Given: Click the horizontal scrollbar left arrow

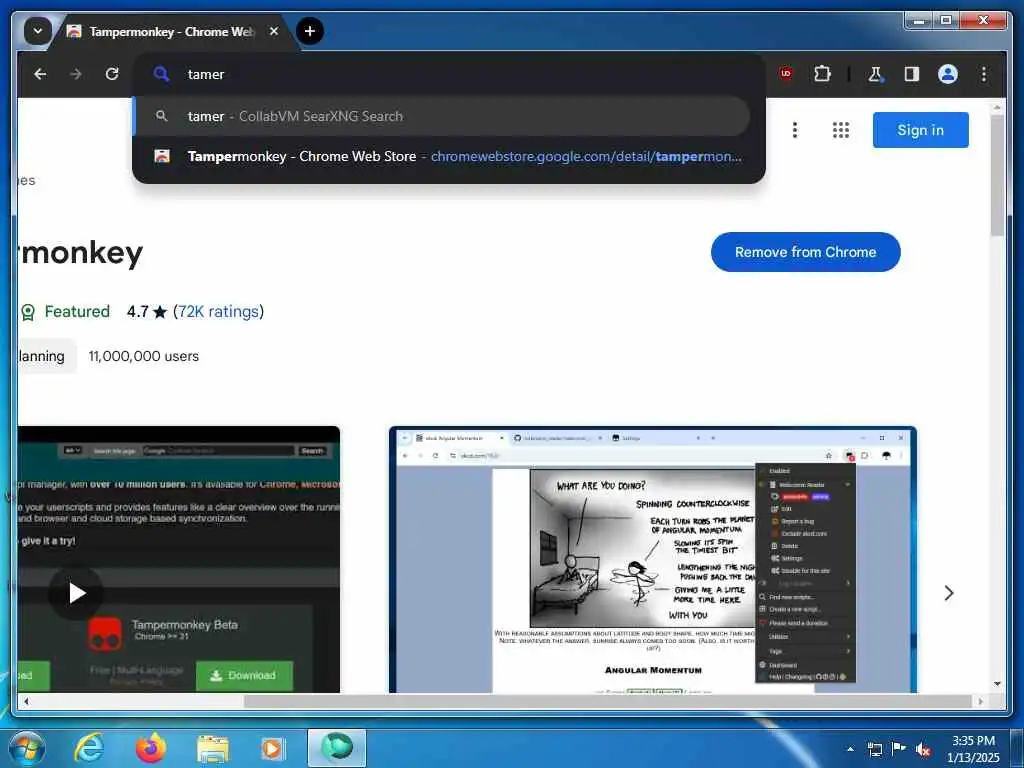Looking at the screenshot, I should (26, 701).
